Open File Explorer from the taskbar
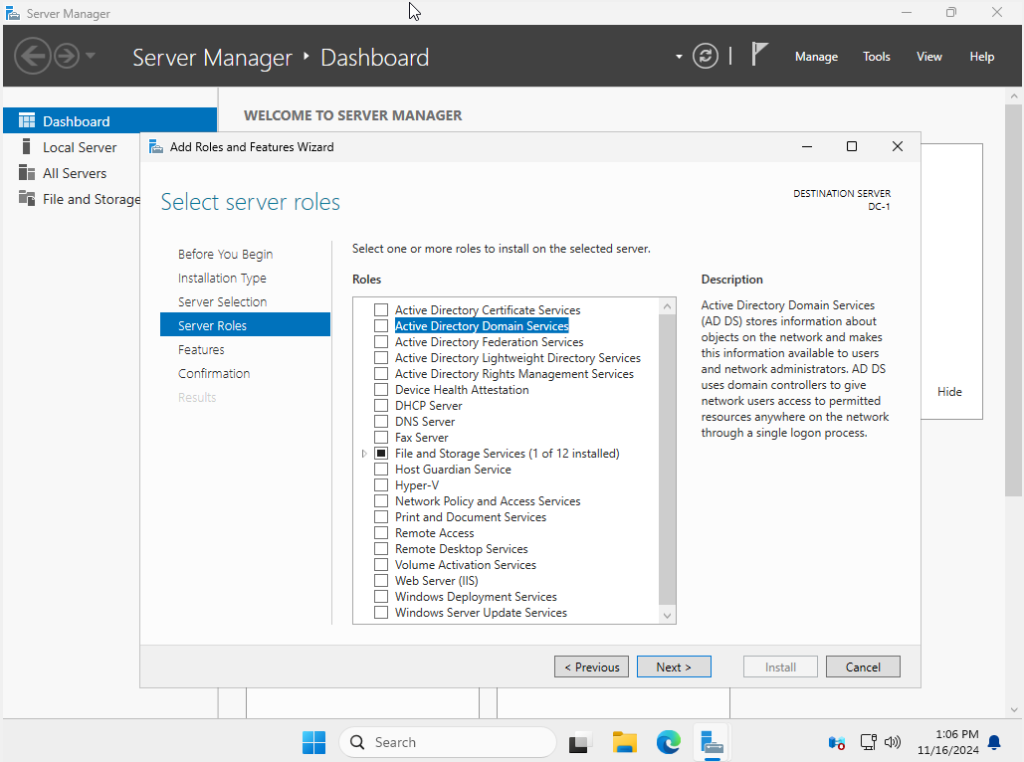The image size is (1024, 762). pyautogui.click(x=624, y=742)
